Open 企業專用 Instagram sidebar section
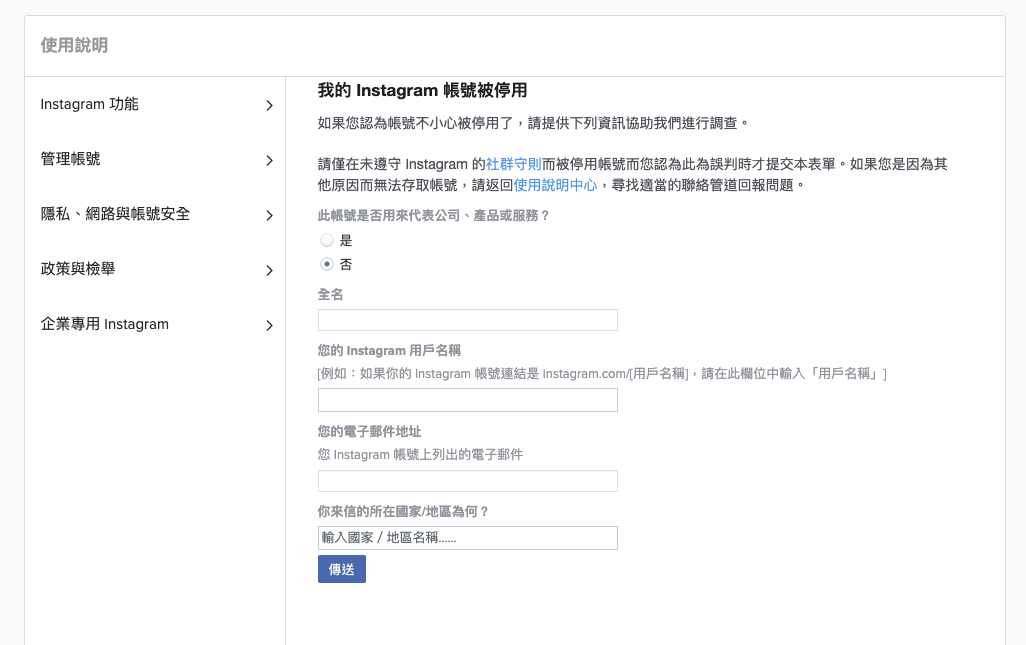The height and width of the screenshot is (645, 1026). [105, 324]
